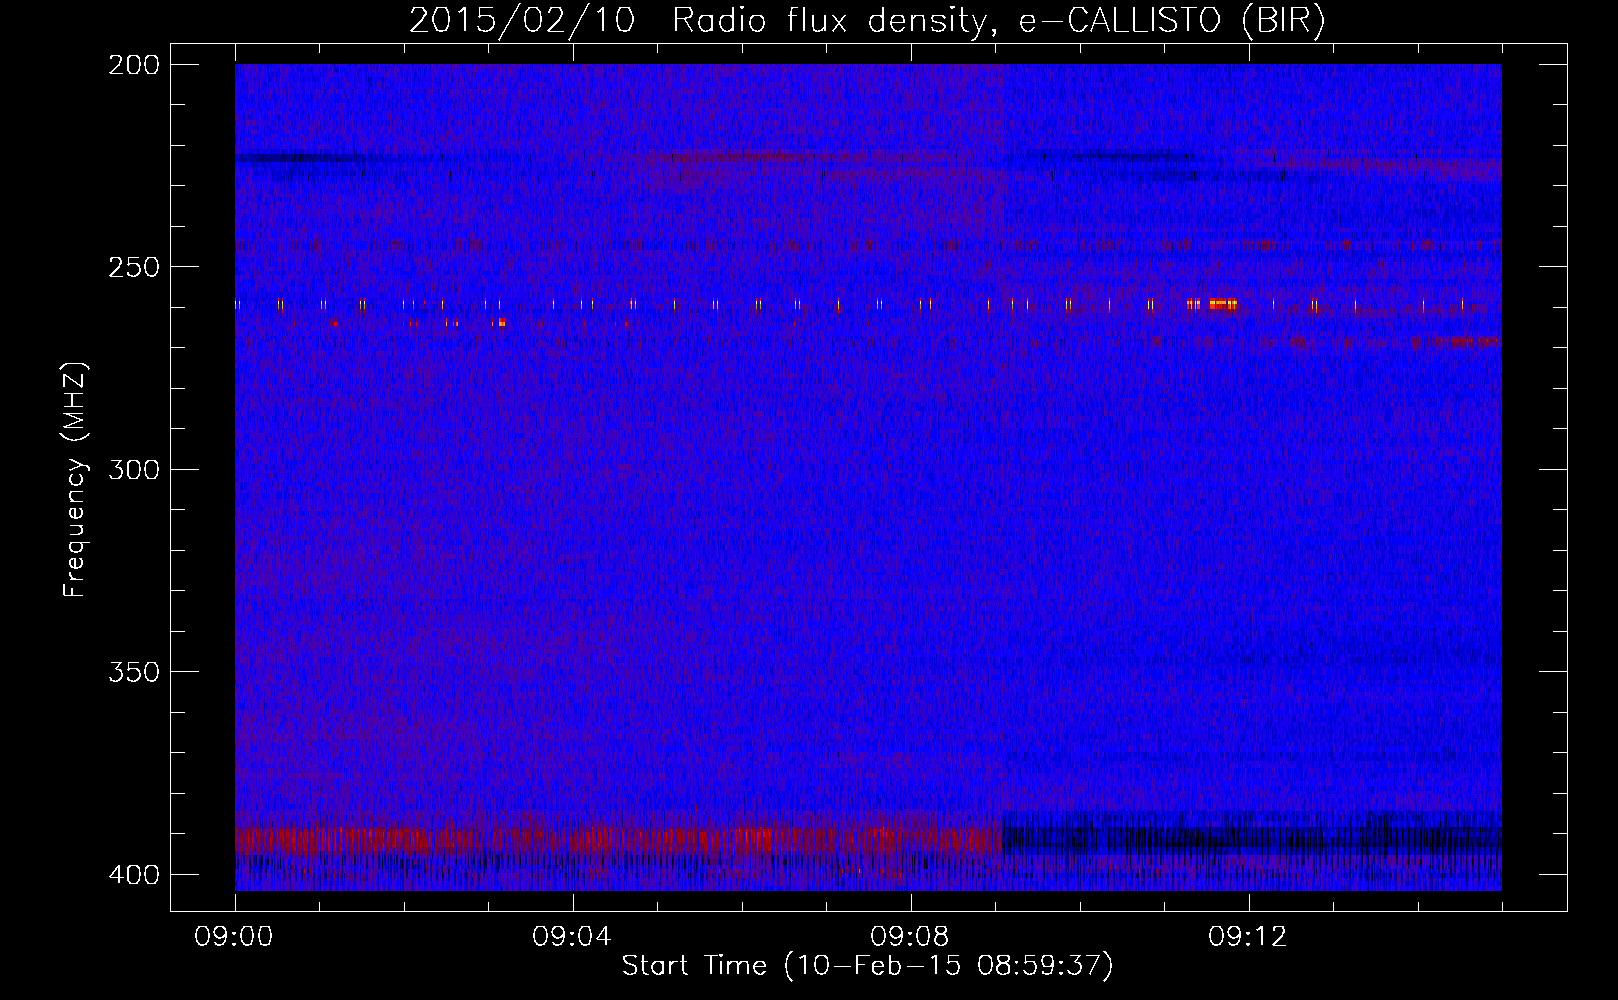Viewport: 1618px width, 1000px height.
Task: Click the 09:04 time tick label
Action: tap(572, 937)
